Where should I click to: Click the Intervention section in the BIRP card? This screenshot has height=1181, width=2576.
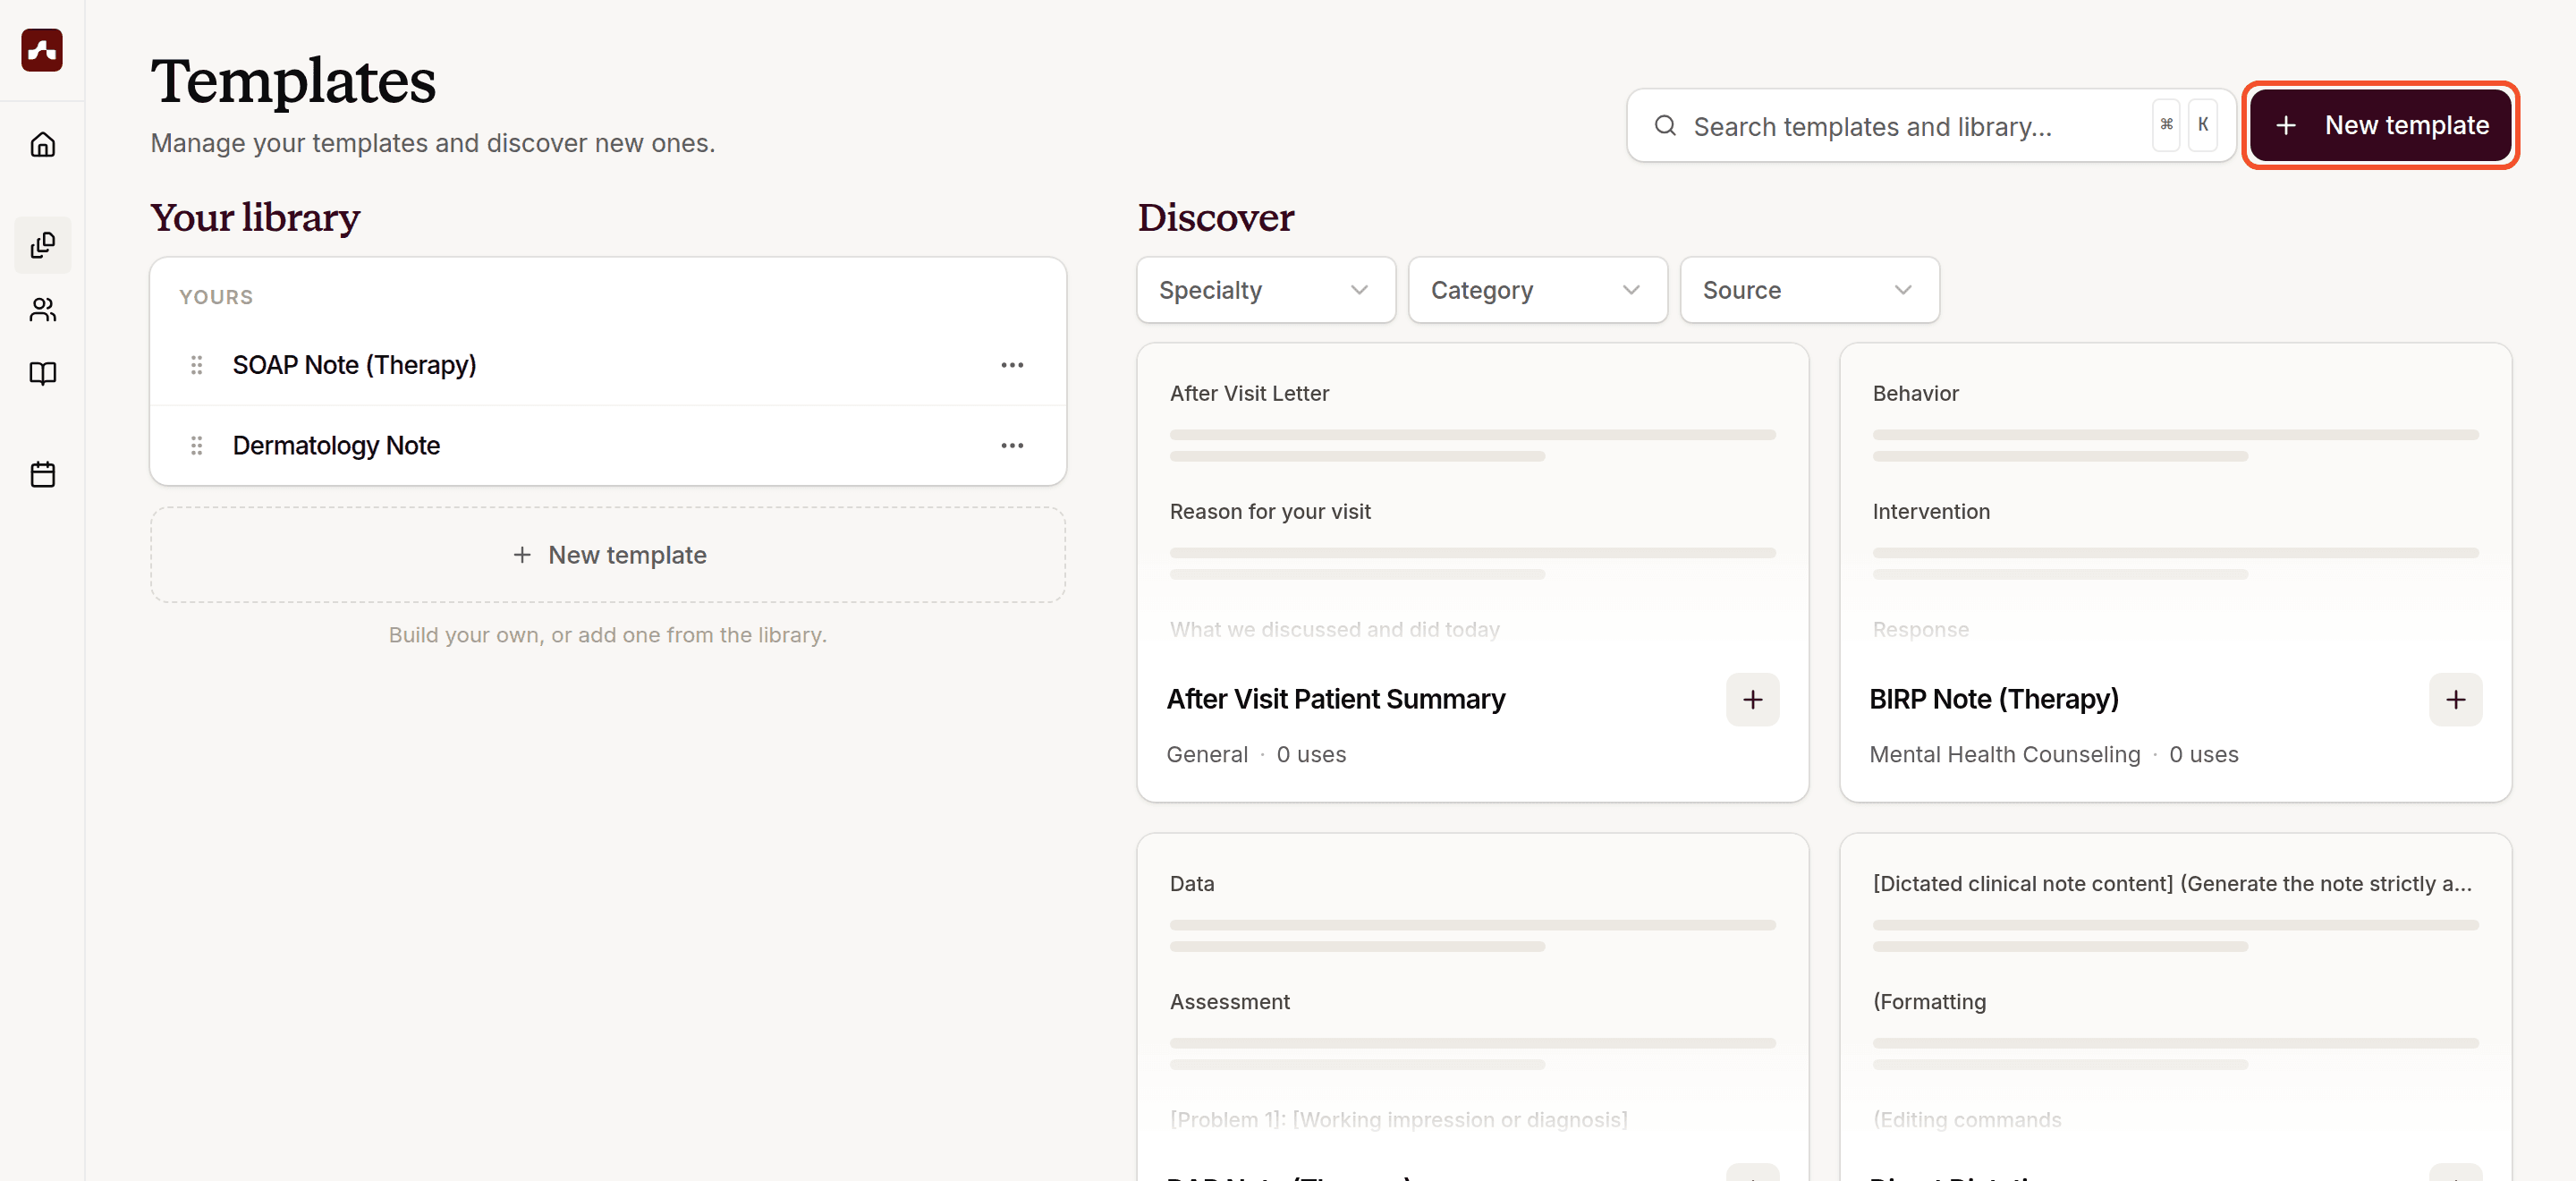[1930, 512]
